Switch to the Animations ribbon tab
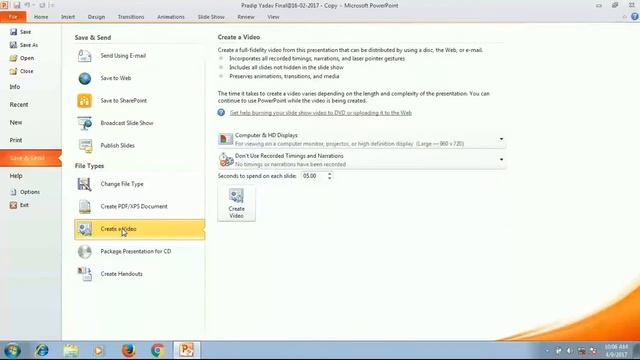The image size is (640, 360). point(171,17)
